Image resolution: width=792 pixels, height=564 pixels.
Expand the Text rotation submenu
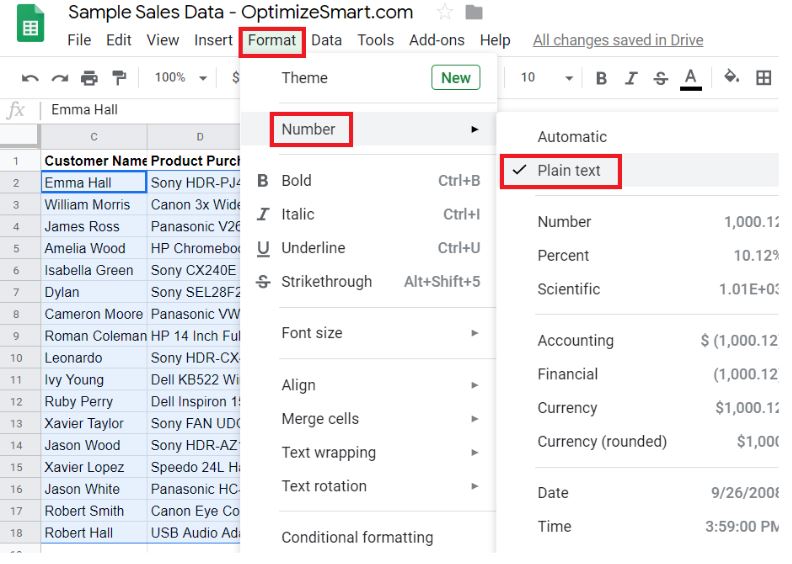pyautogui.click(x=370, y=486)
